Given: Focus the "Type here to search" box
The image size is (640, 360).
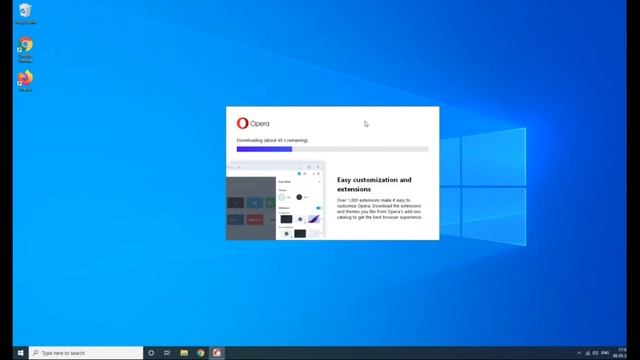Looking at the screenshot, I should pos(86,353).
